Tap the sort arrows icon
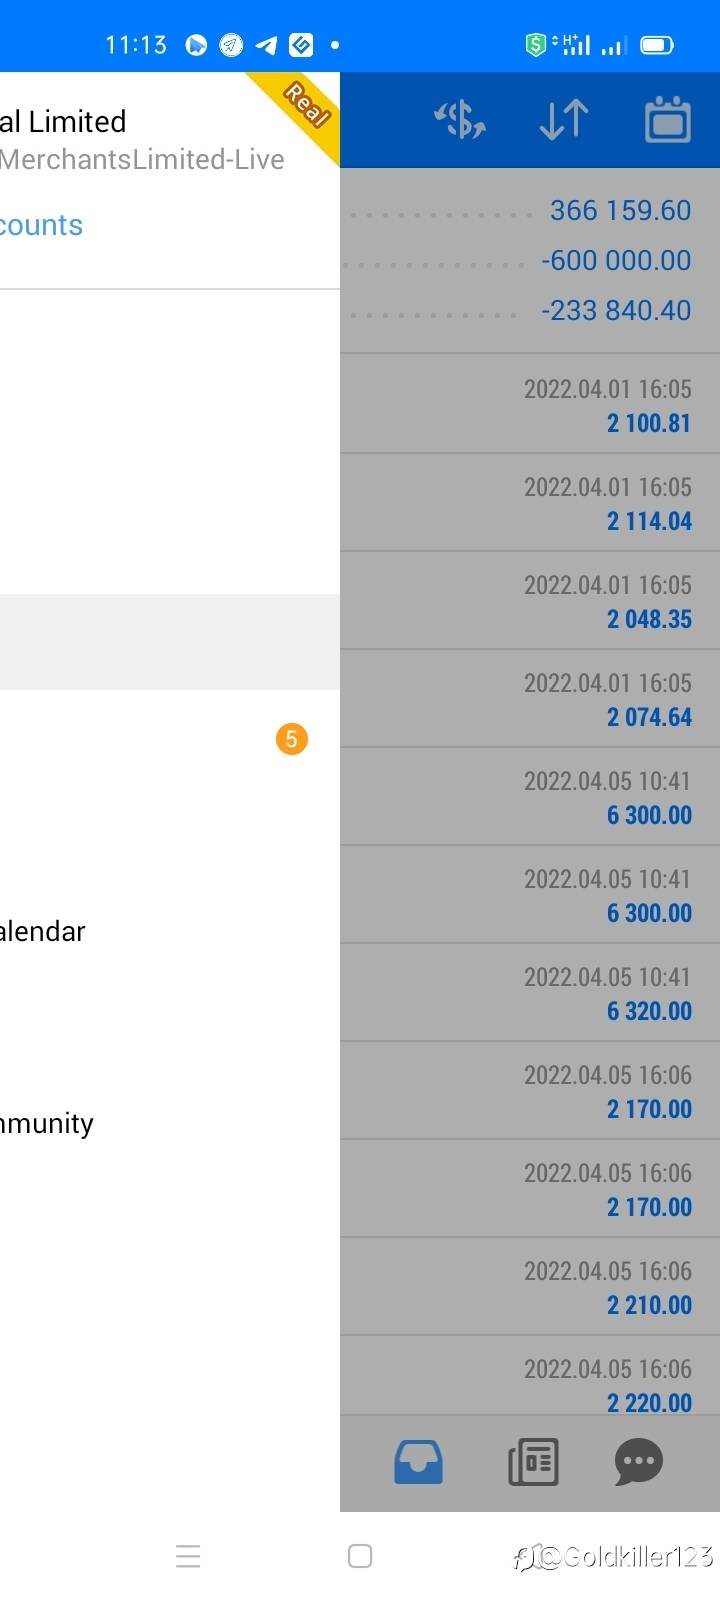The image size is (720, 1600). [x=563, y=120]
